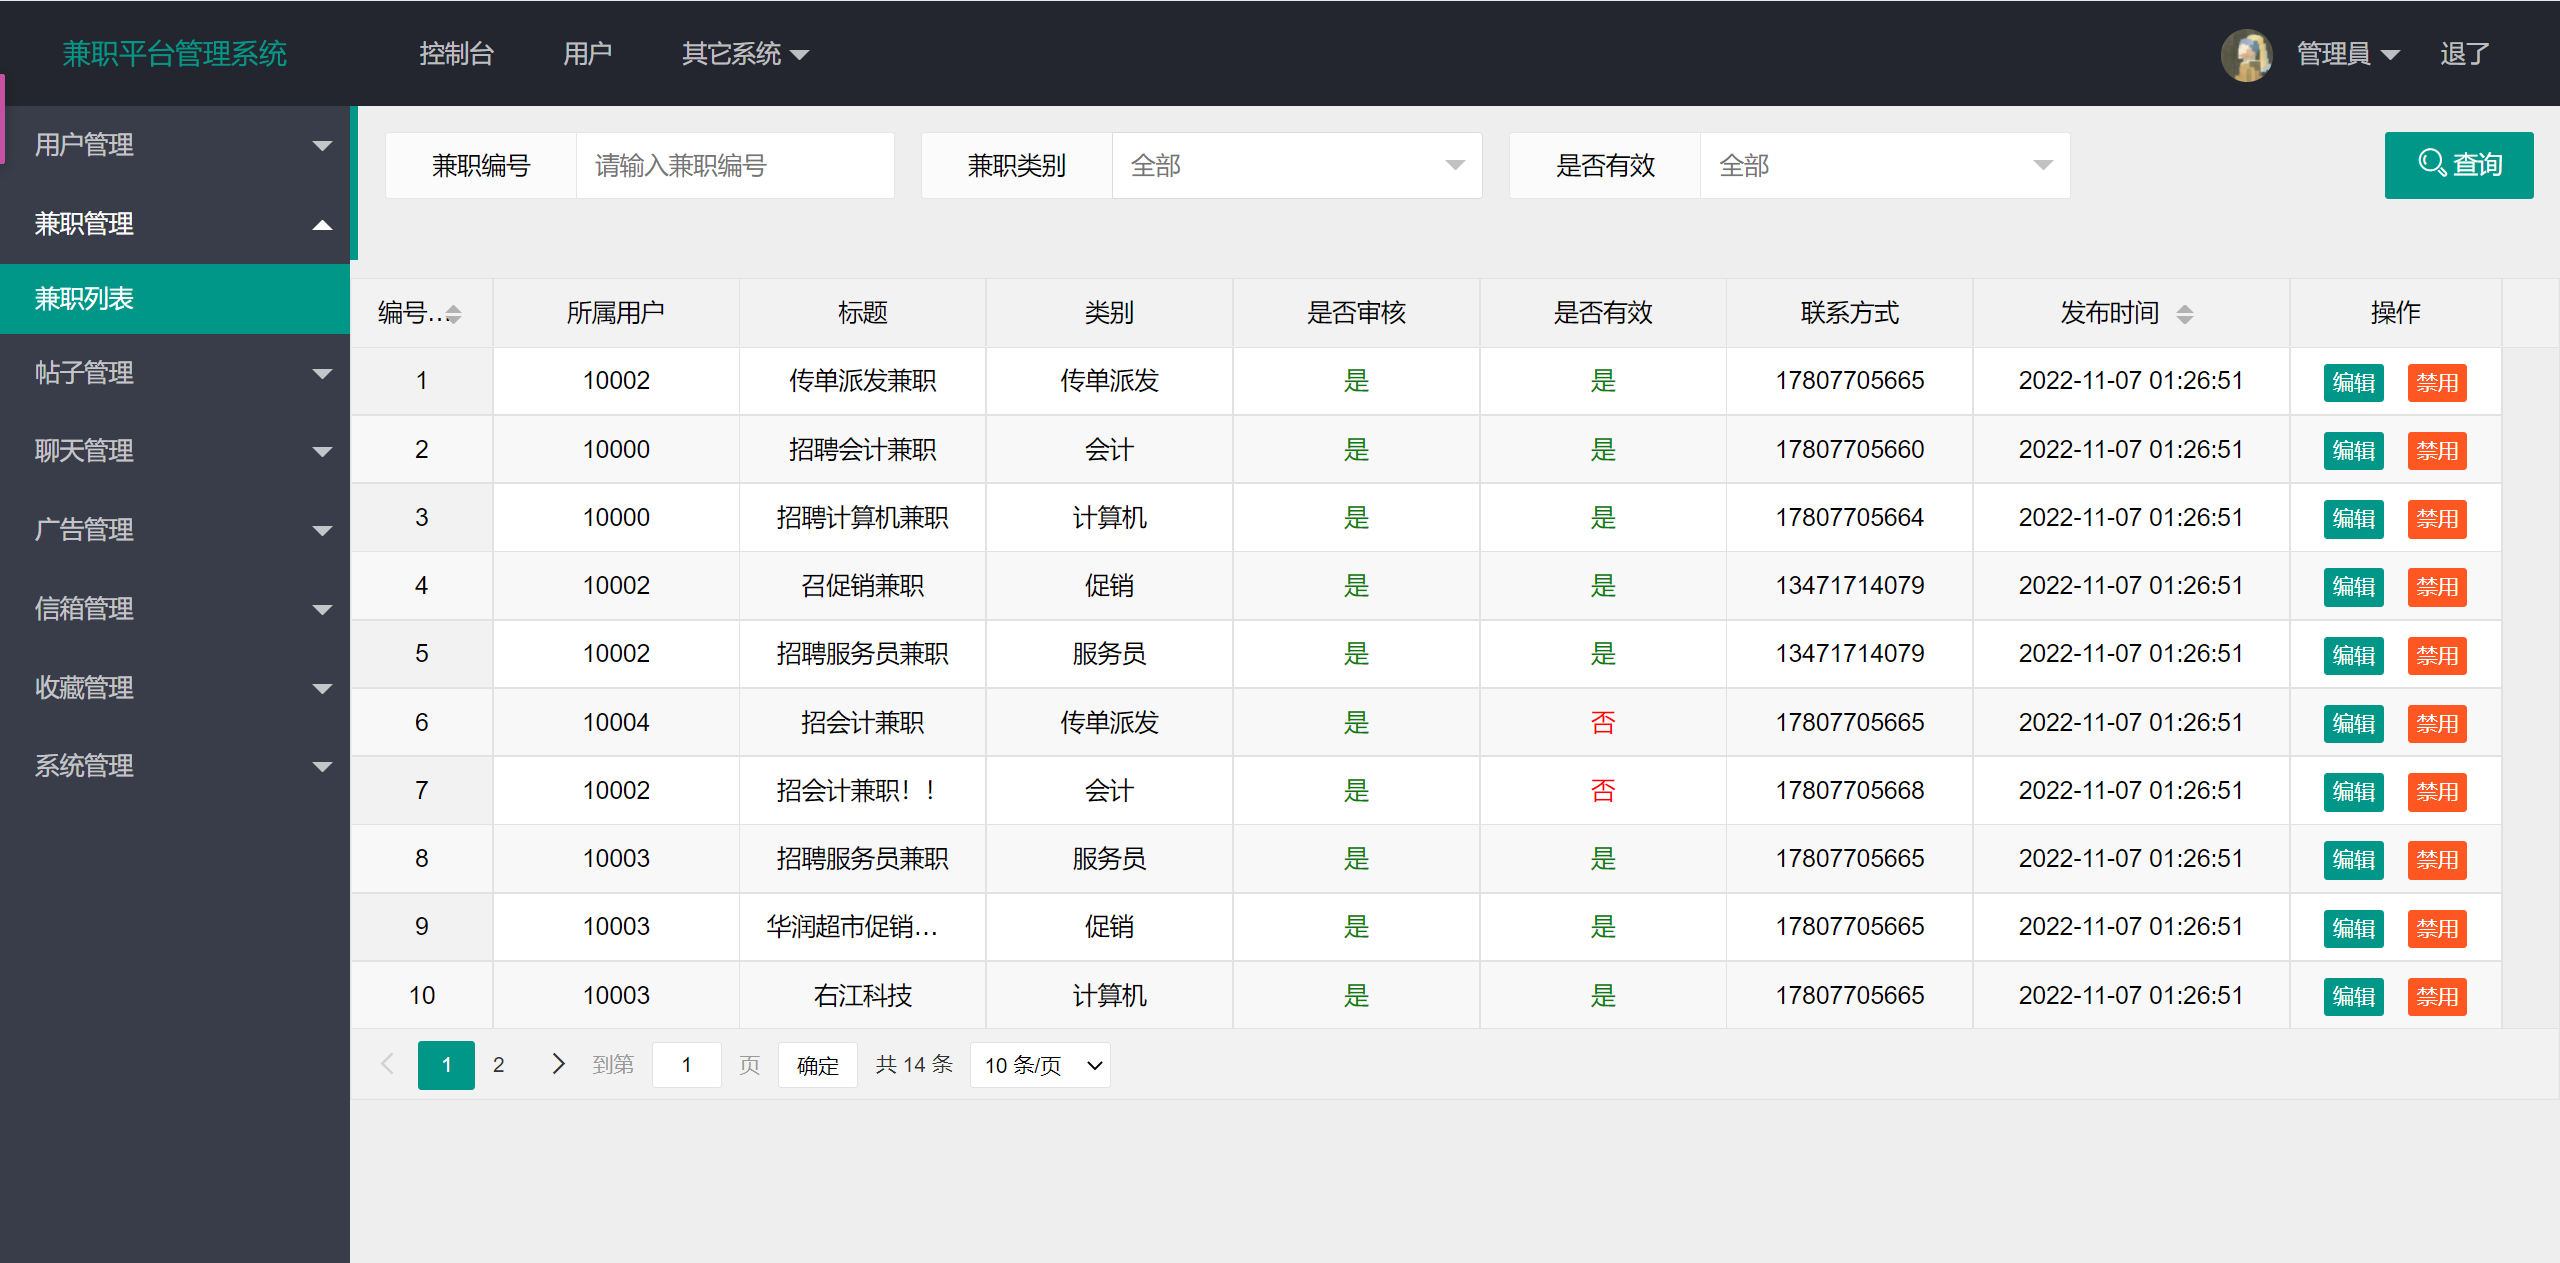Open the 管理员 account dropdown arrow
2560x1263 pixels.
2391,55
